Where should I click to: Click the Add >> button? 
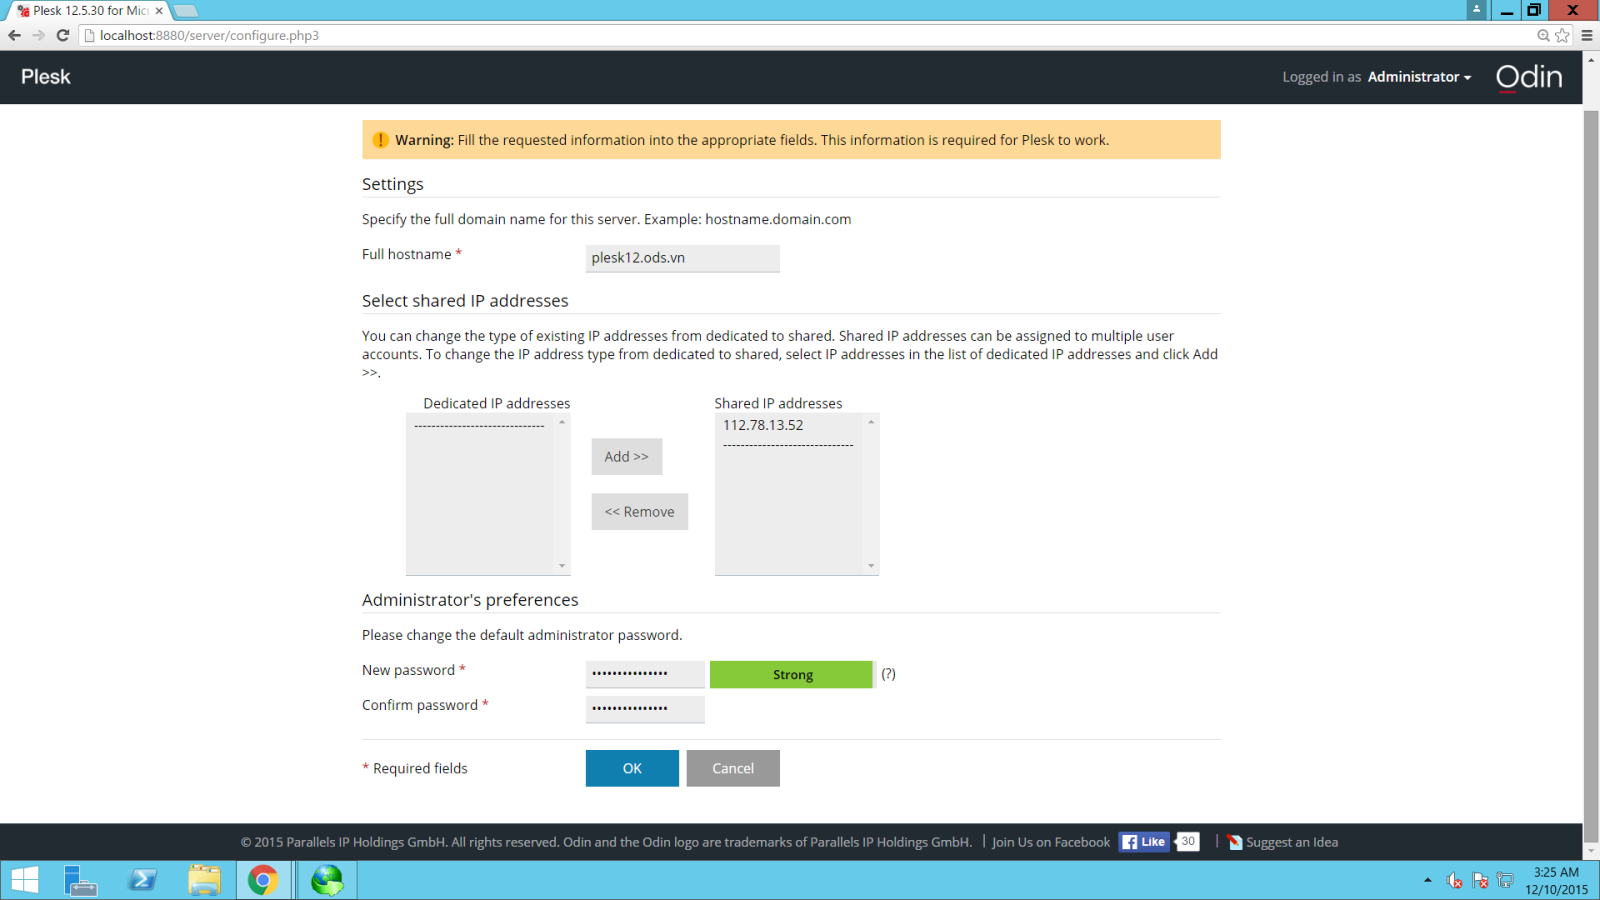(x=626, y=456)
